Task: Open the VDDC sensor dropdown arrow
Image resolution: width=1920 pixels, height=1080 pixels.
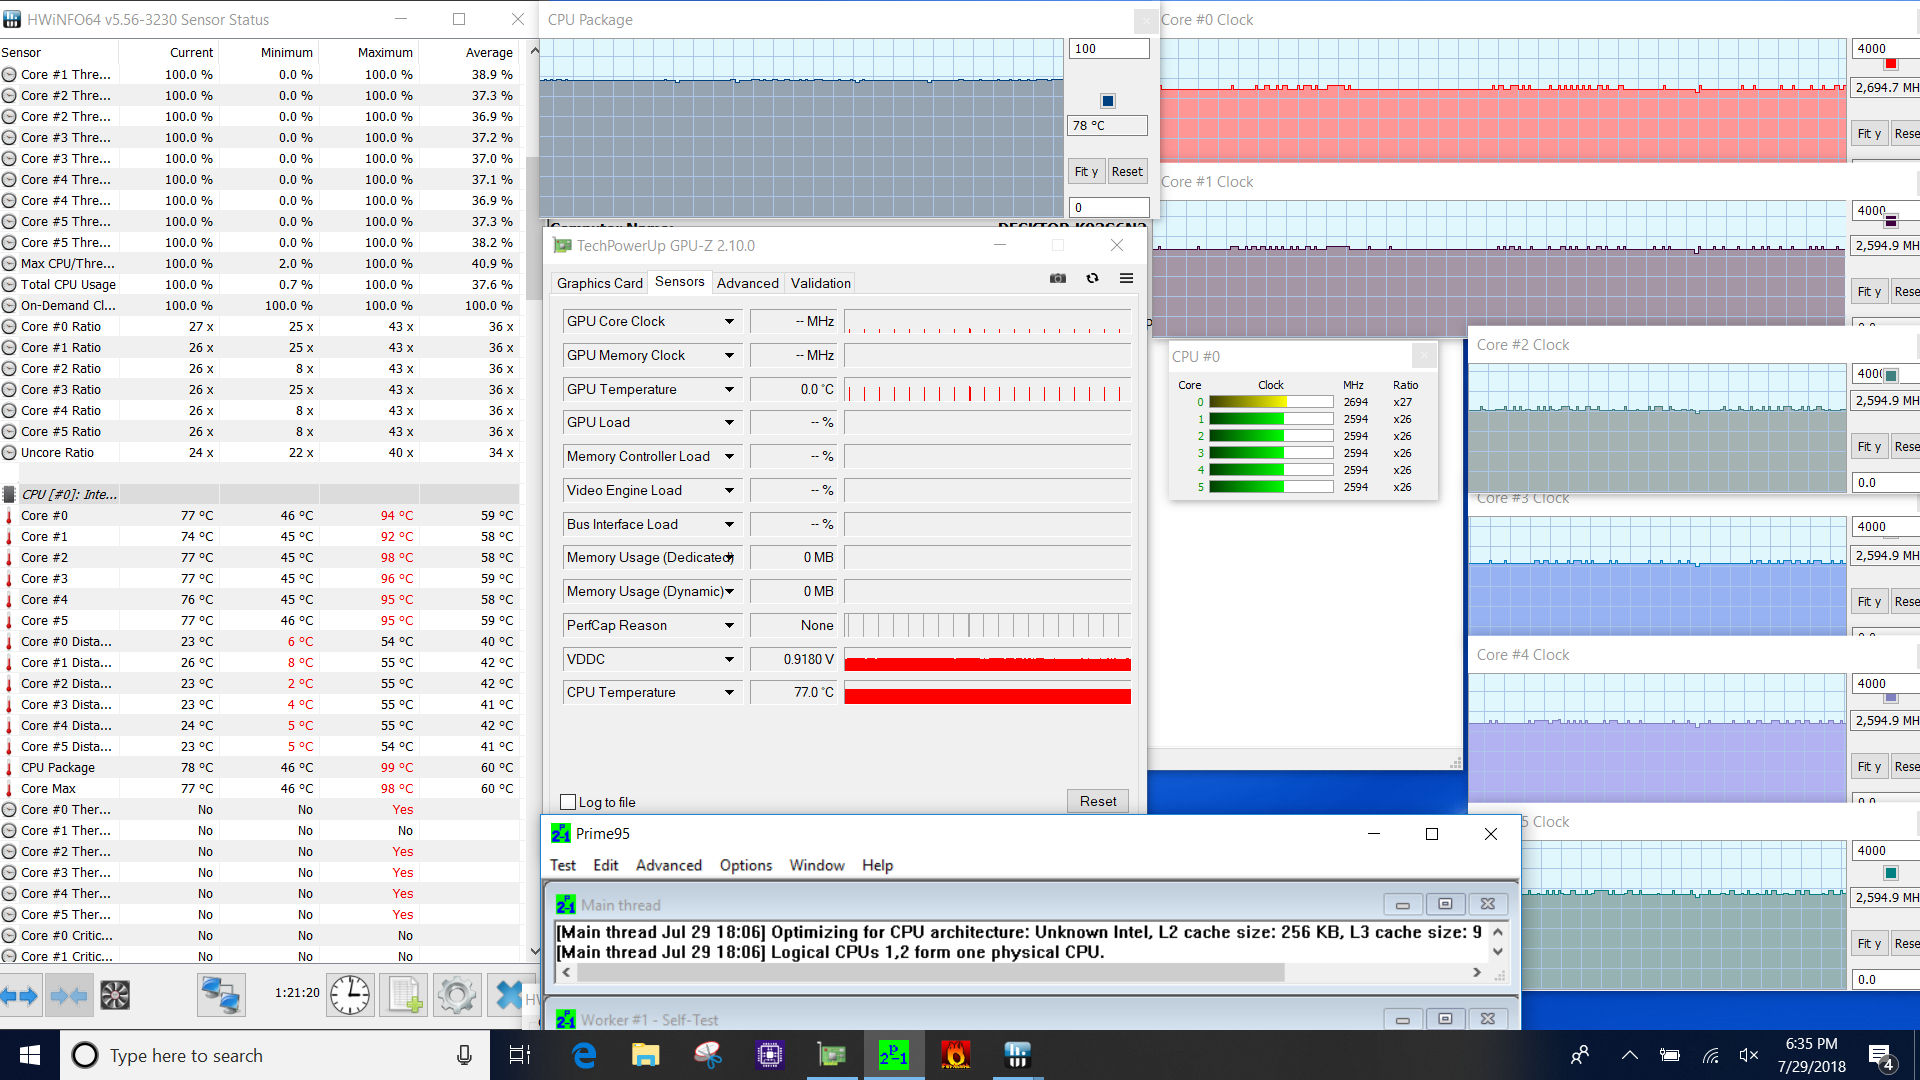Action: pos(729,660)
